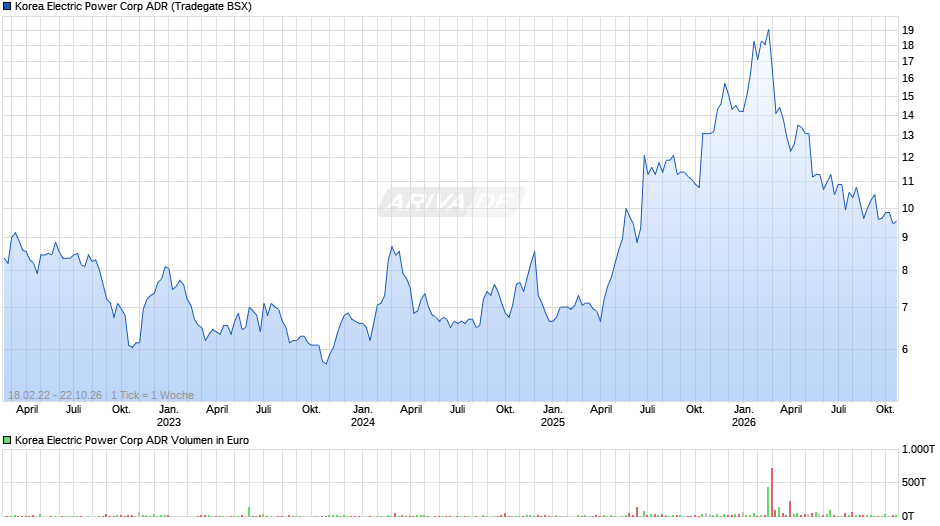Click the price axis value 18
940x526 pixels.
908,46
